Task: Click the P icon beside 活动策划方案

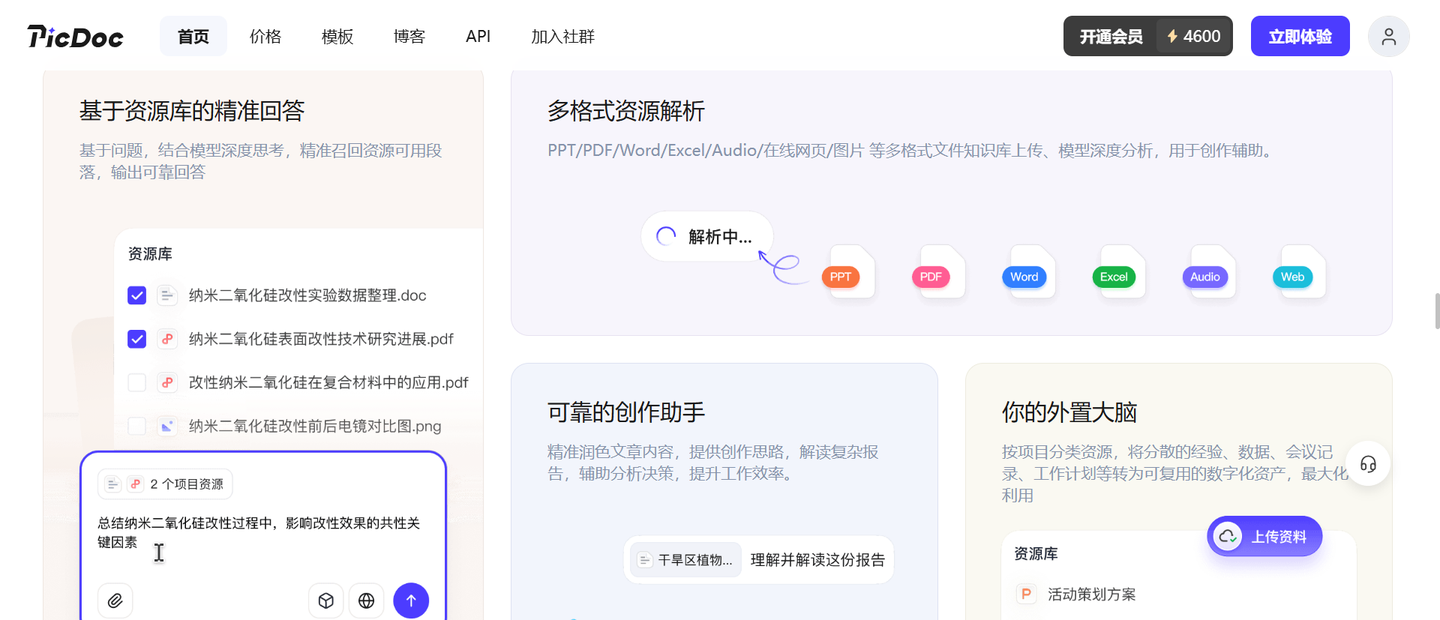Action: point(1026,594)
